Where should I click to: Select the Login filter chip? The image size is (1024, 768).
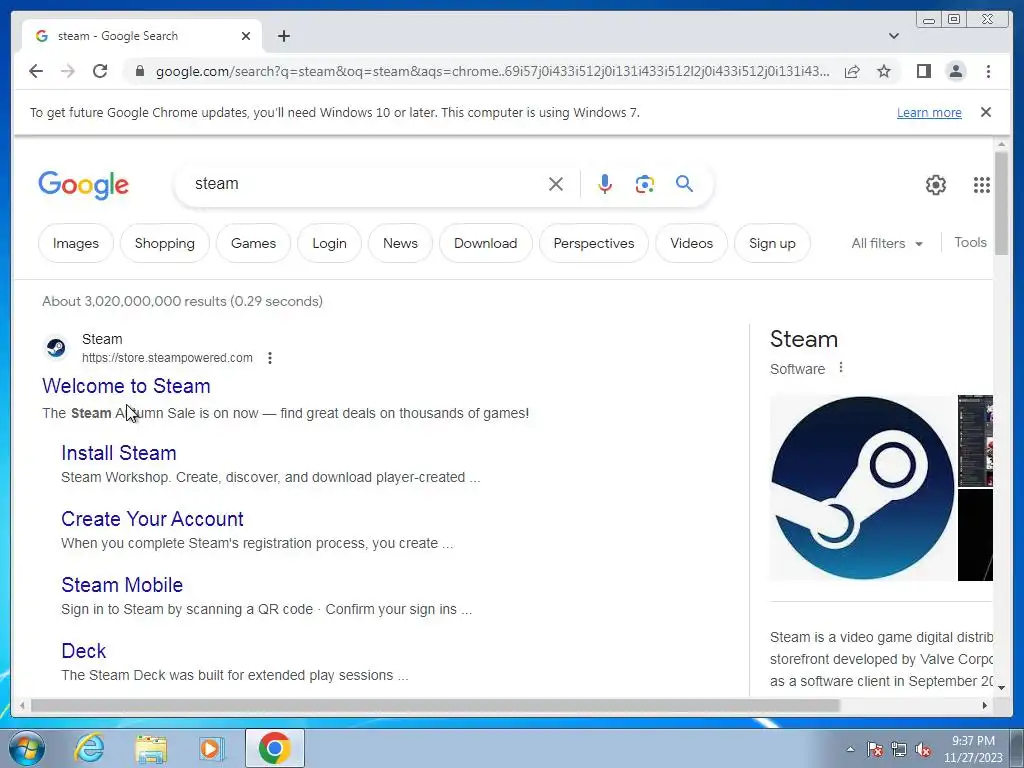coord(329,243)
